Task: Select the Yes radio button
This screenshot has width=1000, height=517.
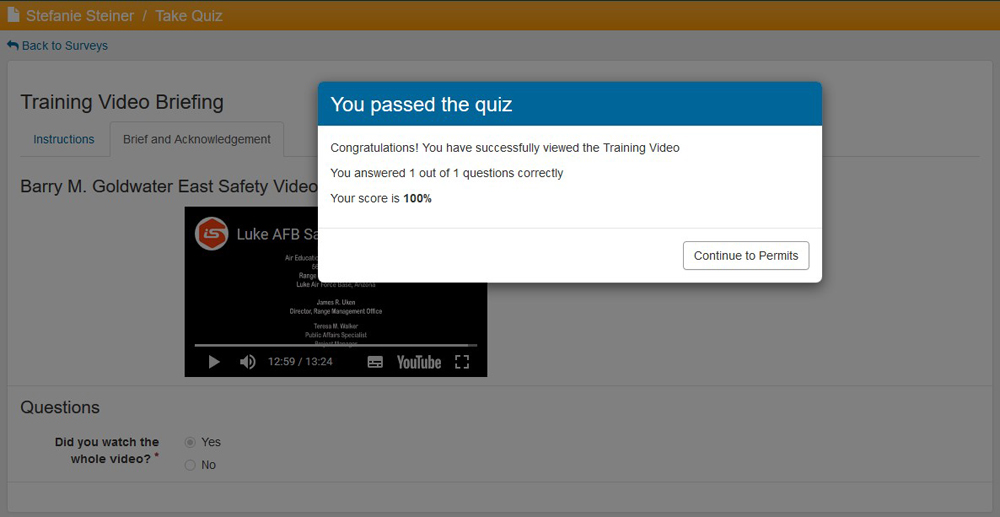Action: pyautogui.click(x=190, y=442)
